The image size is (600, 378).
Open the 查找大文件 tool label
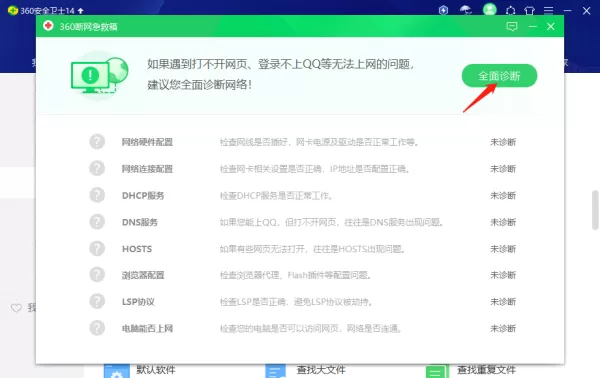321,370
